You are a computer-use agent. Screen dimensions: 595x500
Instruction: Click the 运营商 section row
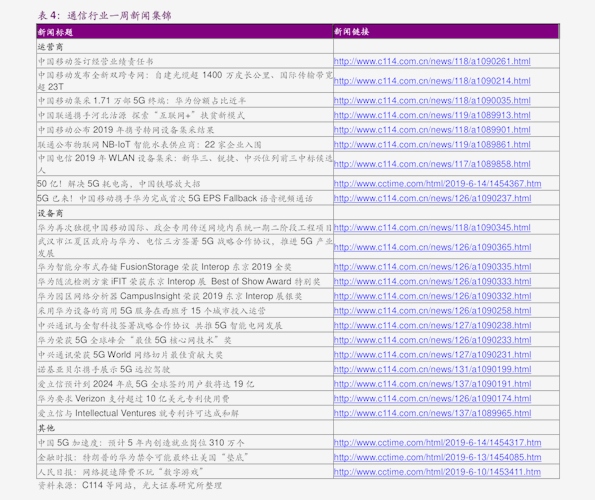298,47
